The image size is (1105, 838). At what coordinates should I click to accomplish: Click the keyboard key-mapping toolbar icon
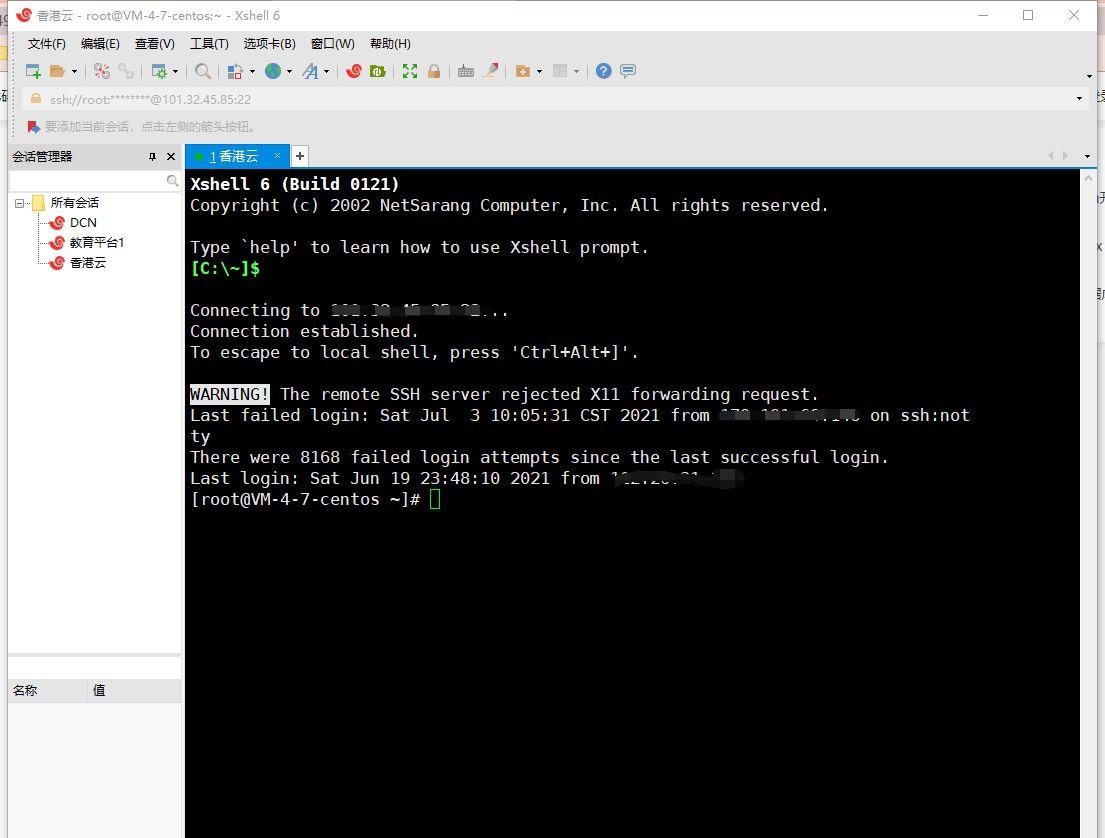(466, 71)
